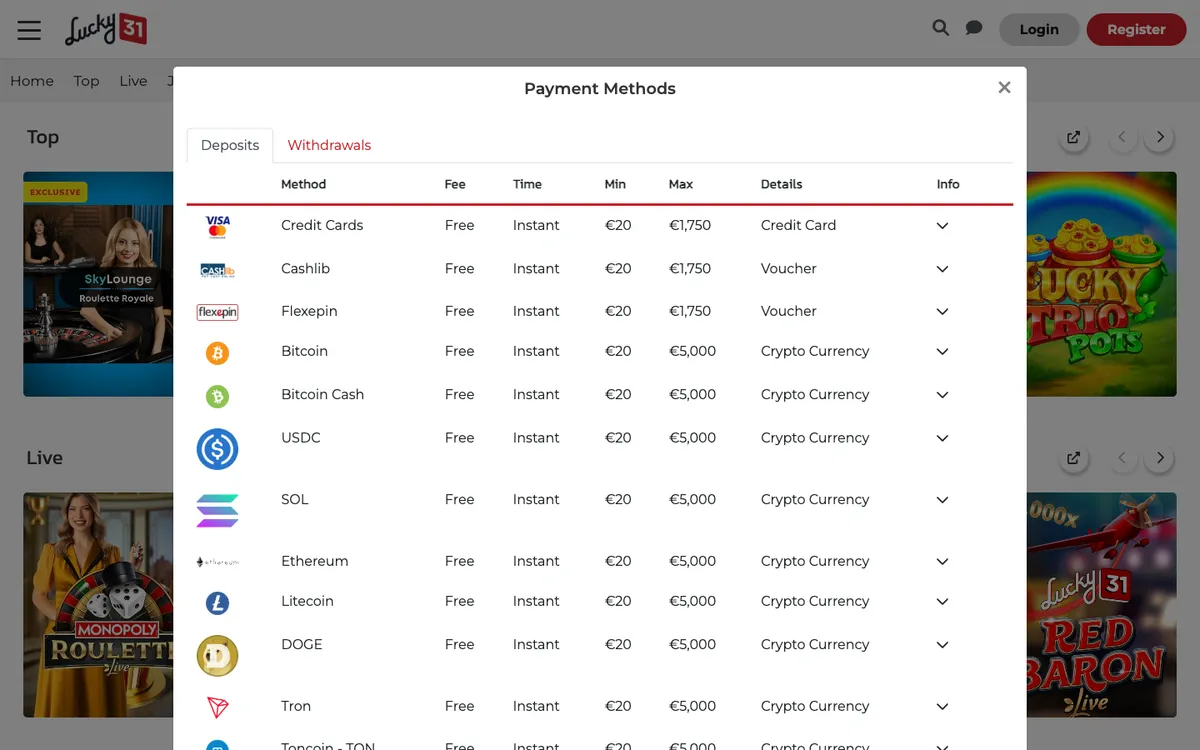
Task: Expand Litecoin info chevron
Action: click(942, 602)
